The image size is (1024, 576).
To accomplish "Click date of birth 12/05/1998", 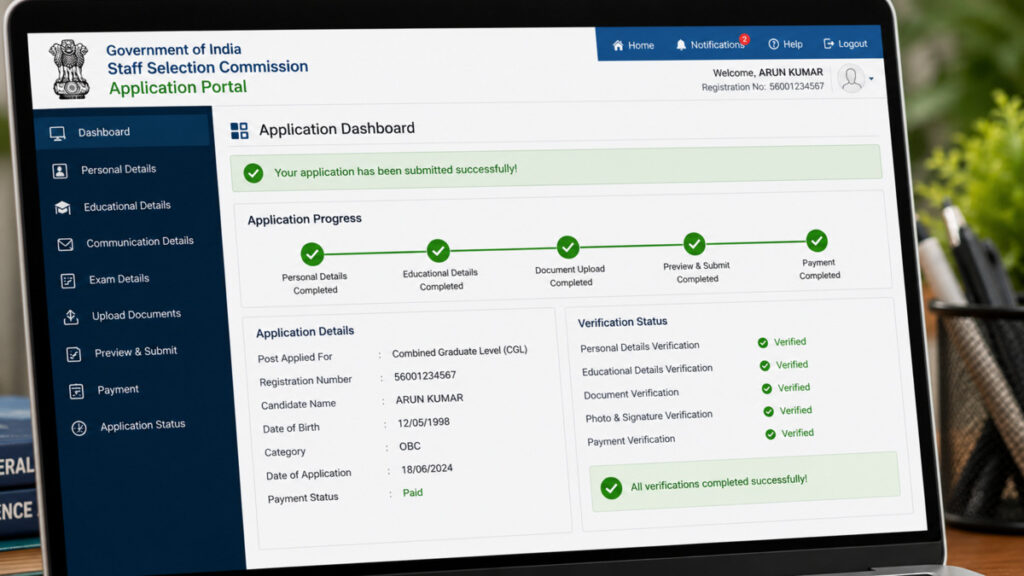I will click(423, 423).
